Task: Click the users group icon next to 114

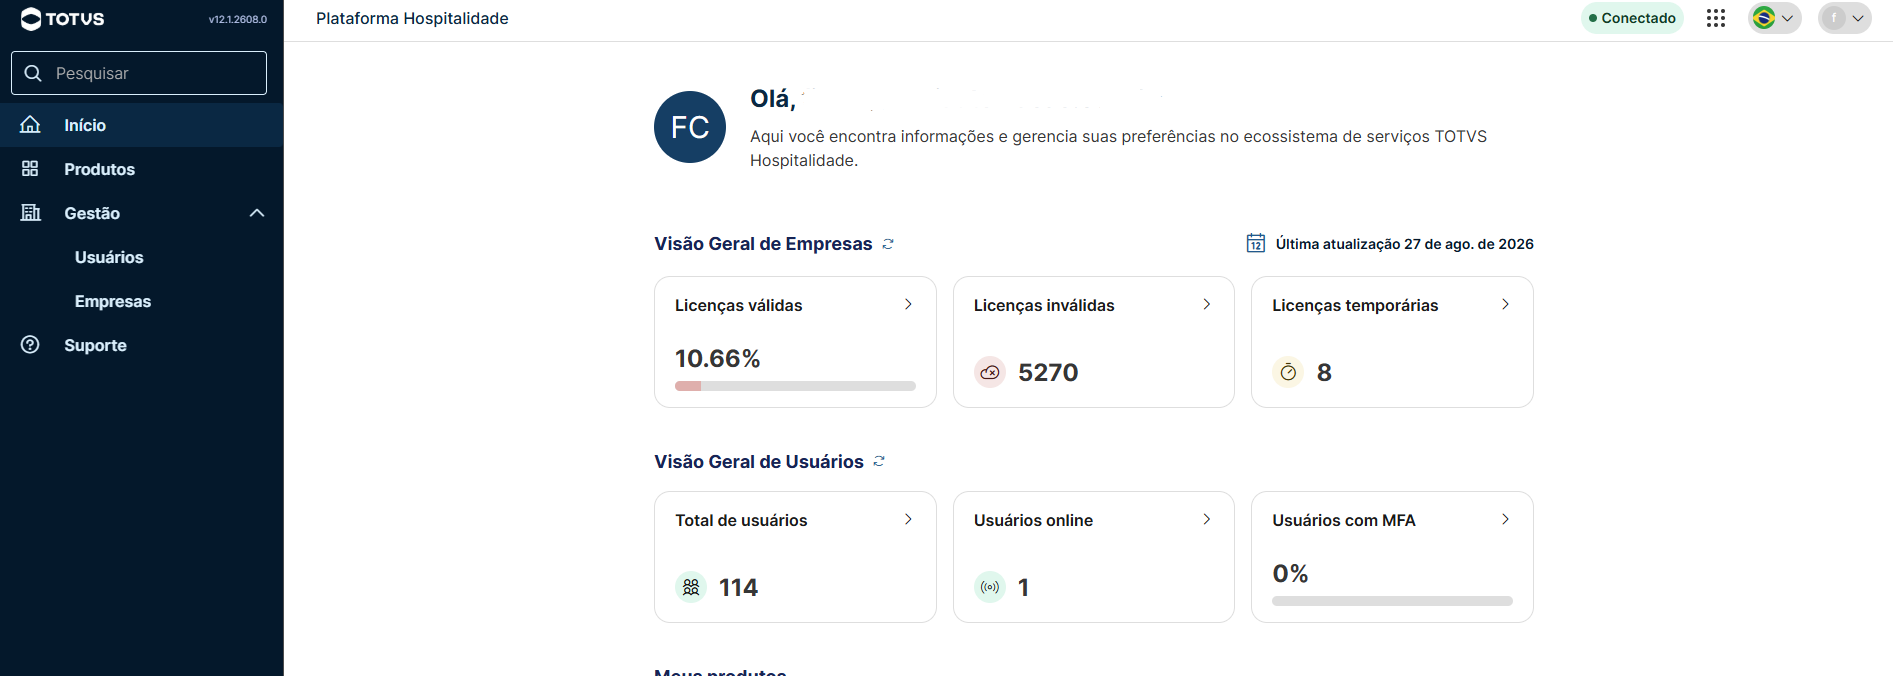Action: 691,587
